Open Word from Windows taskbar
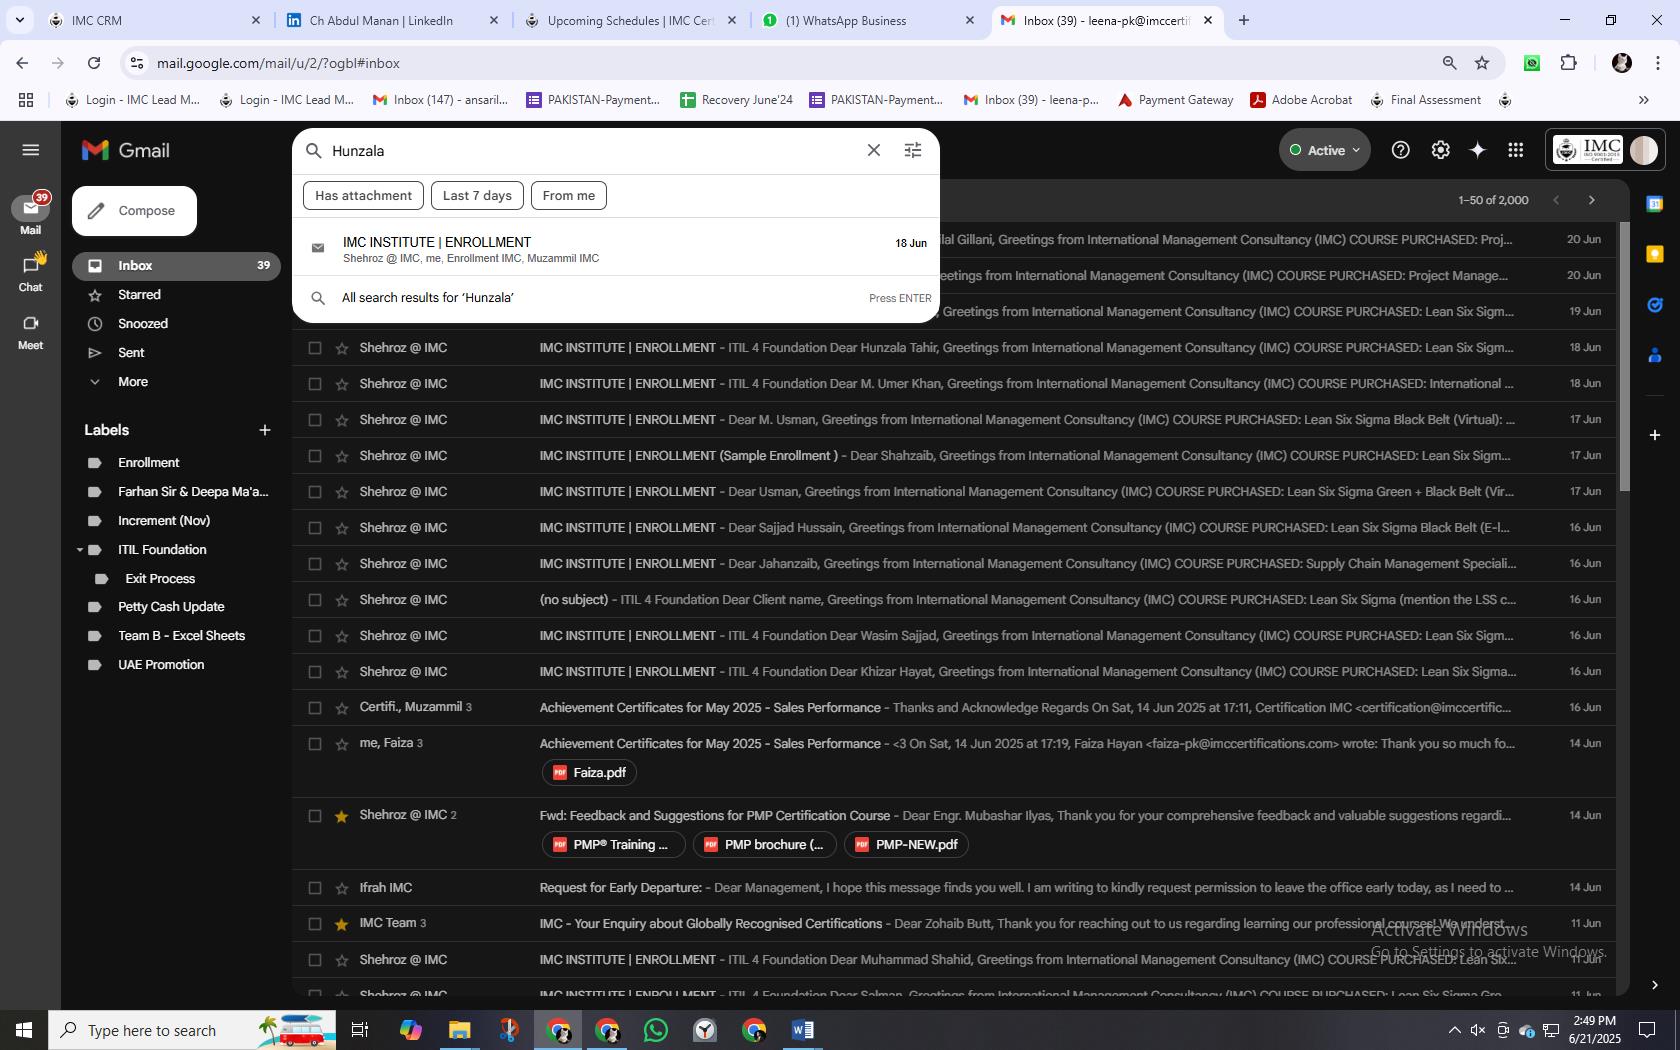This screenshot has height=1050, width=1680. point(803,1030)
